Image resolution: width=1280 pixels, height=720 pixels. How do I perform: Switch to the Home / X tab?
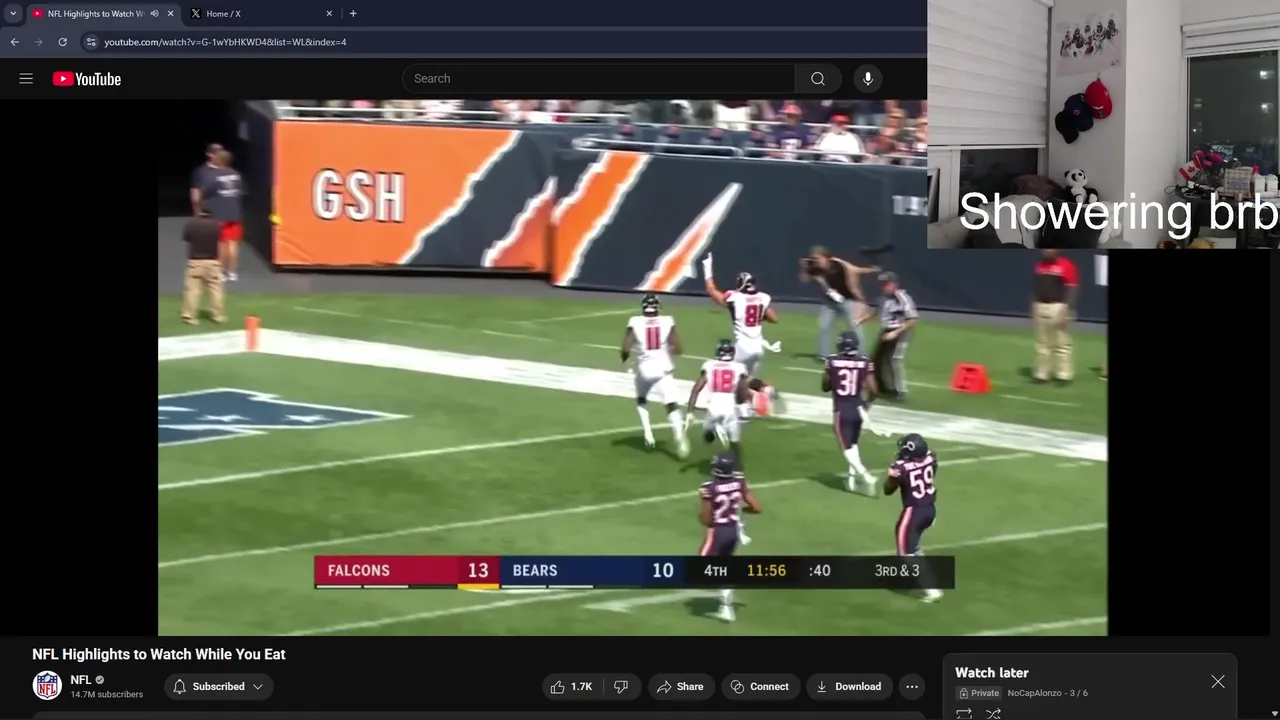point(260,14)
